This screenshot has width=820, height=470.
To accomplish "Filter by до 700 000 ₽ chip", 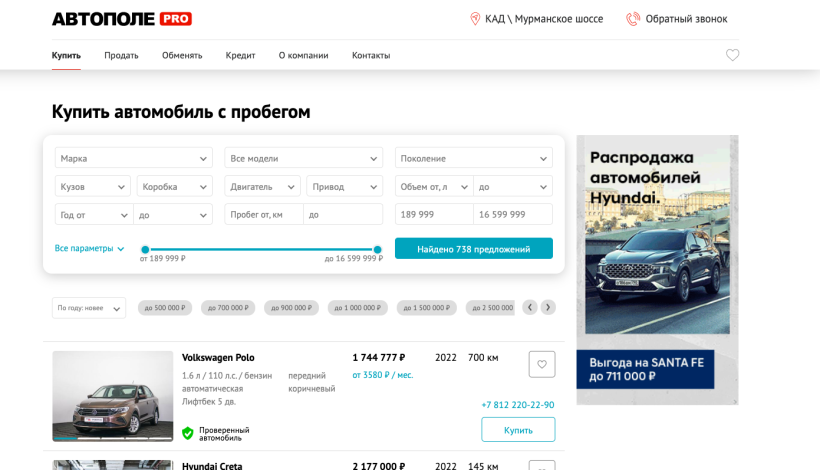I will (228, 308).
